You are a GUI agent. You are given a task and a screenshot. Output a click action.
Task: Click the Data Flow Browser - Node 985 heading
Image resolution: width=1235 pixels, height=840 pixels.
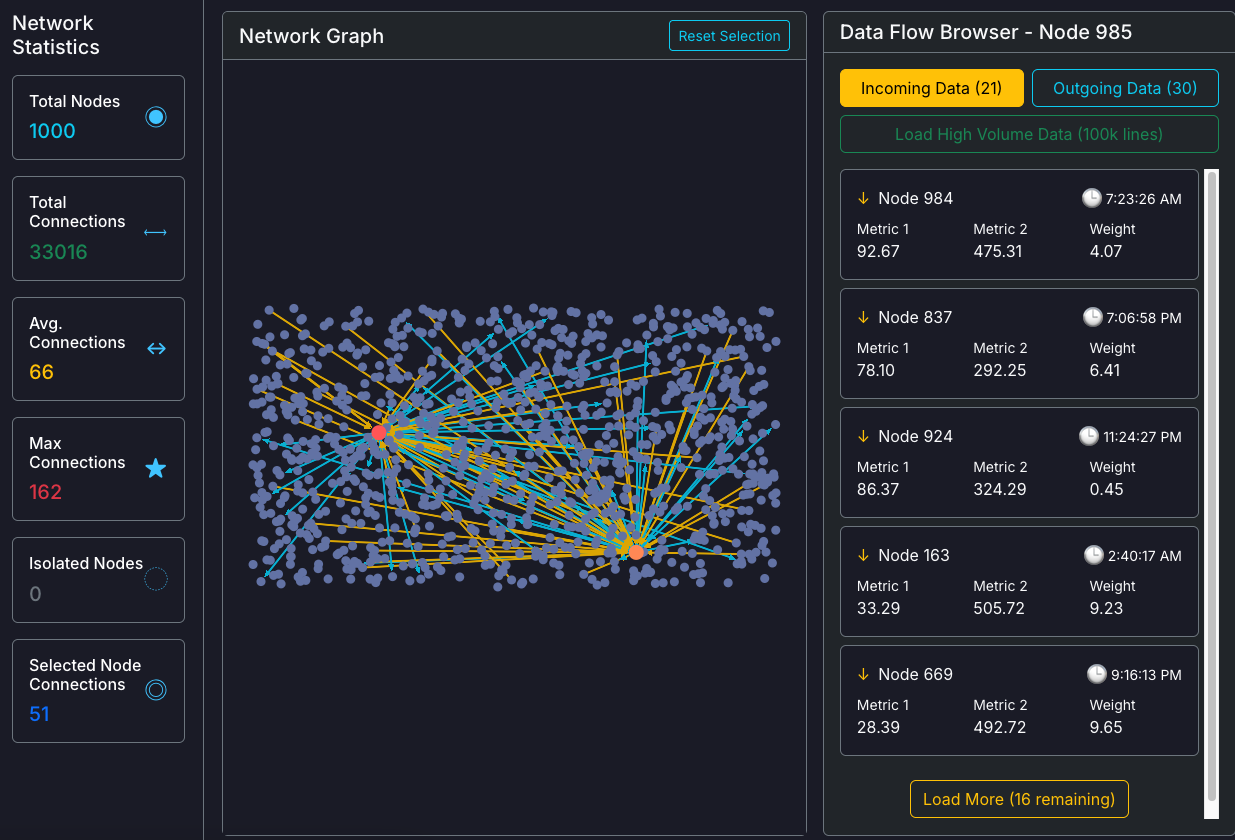[986, 32]
